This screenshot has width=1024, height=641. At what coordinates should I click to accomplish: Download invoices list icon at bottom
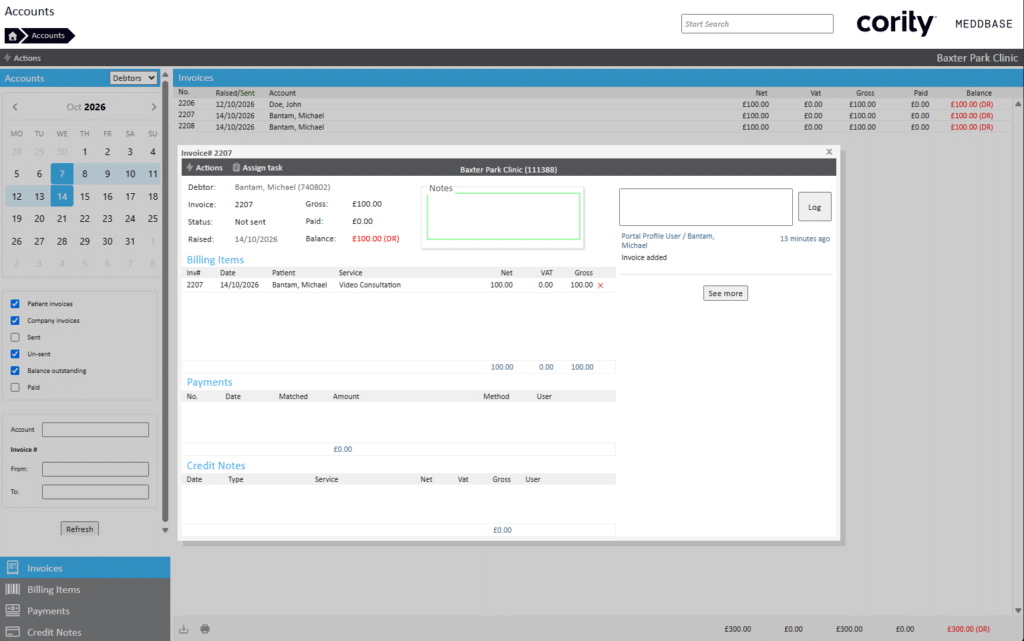(x=184, y=629)
